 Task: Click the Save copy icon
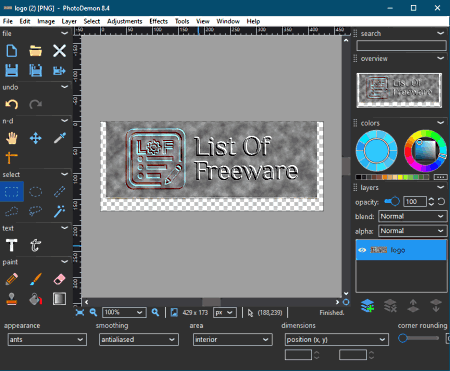click(36, 71)
